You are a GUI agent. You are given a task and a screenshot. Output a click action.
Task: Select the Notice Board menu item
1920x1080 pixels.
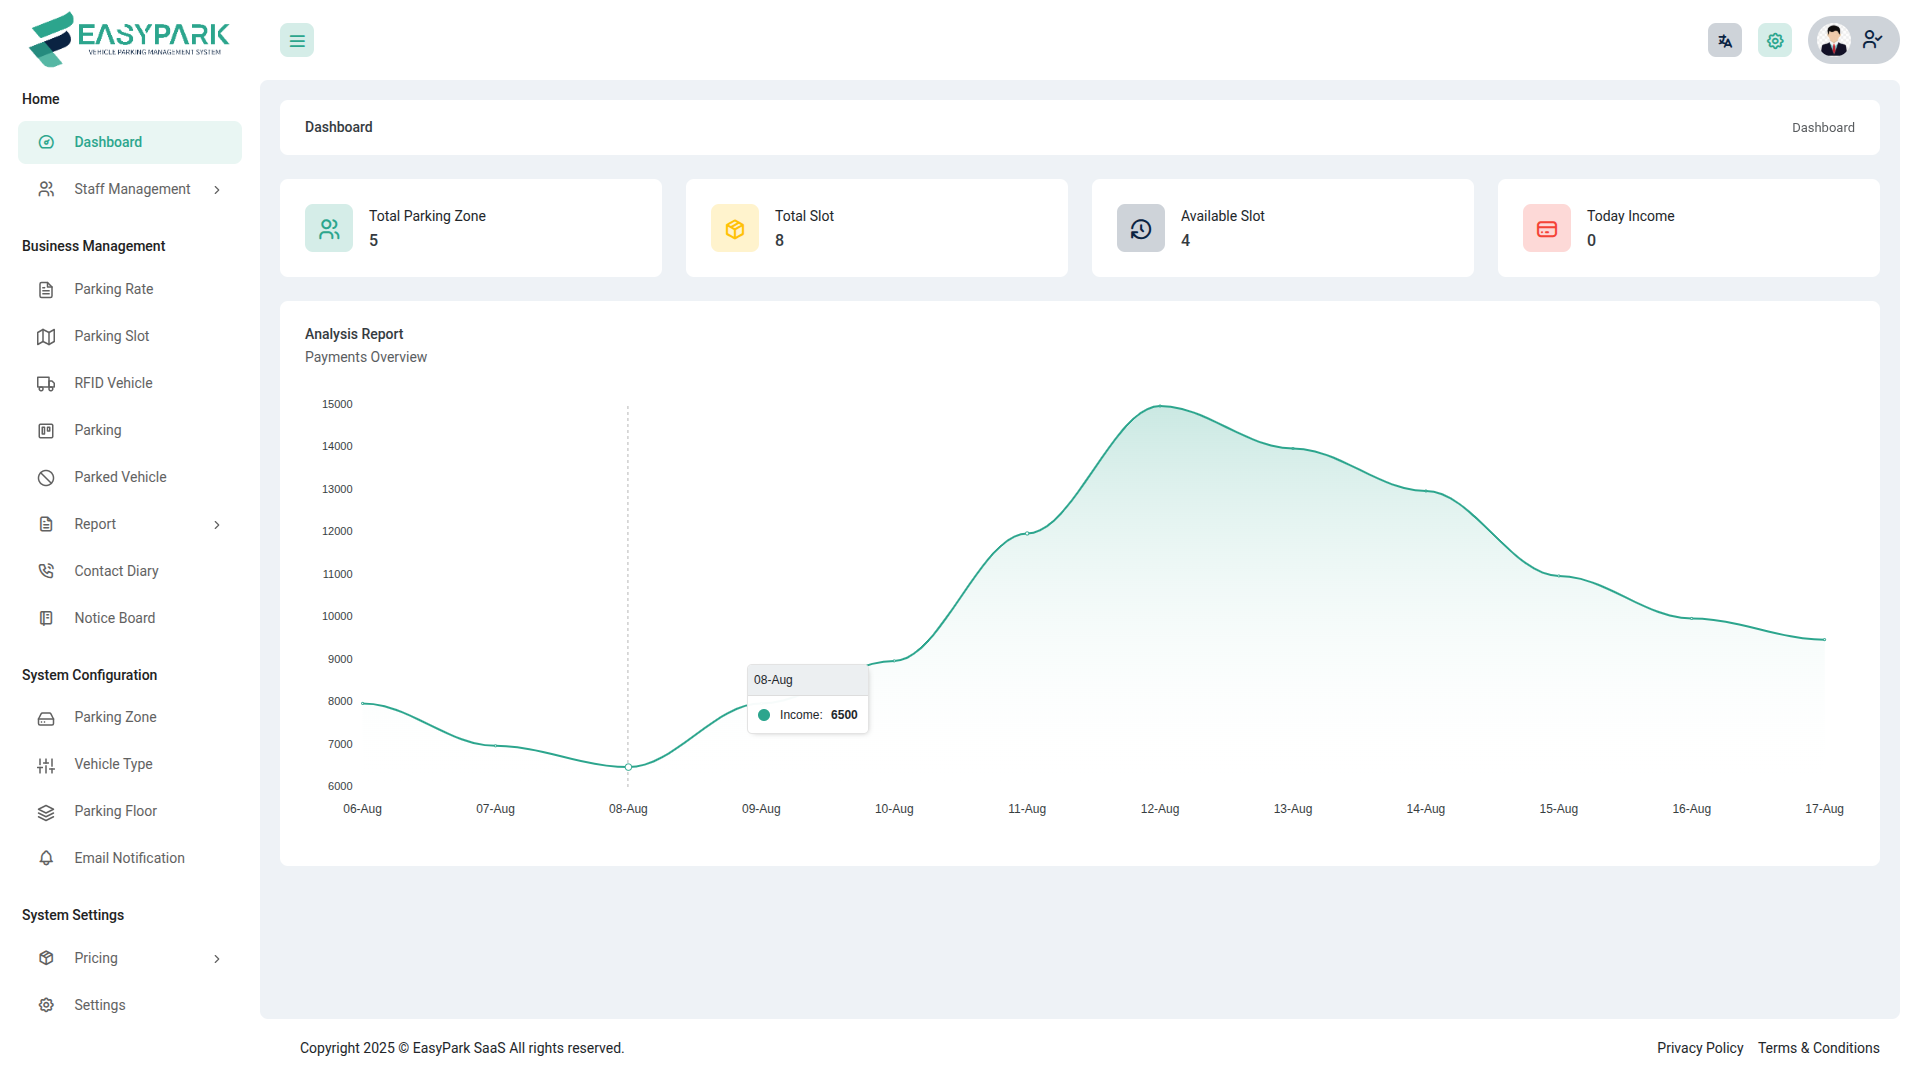pyautogui.click(x=114, y=618)
